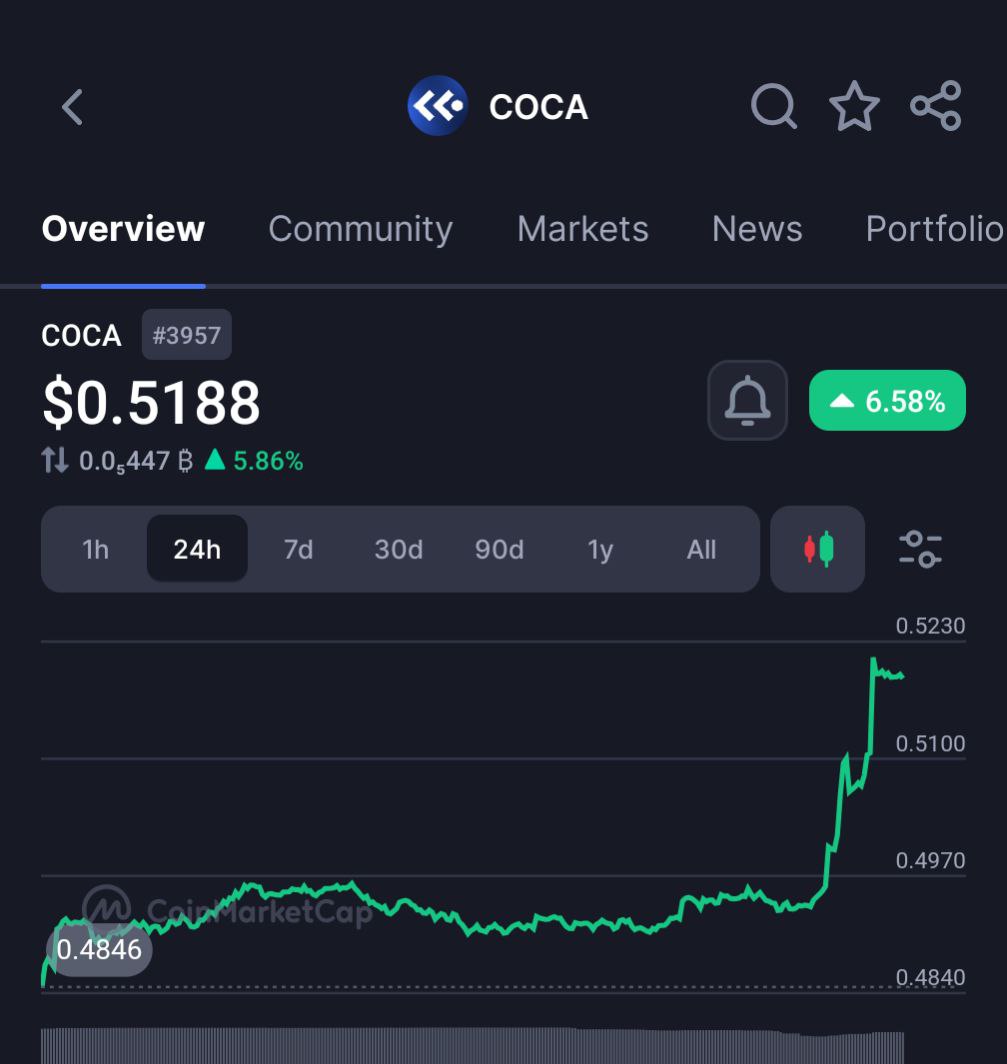The height and width of the screenshot is (1064, 1007).
Task: Tap the #3957 rank badge
Action: pyautogui.click(x=187, y=335)
